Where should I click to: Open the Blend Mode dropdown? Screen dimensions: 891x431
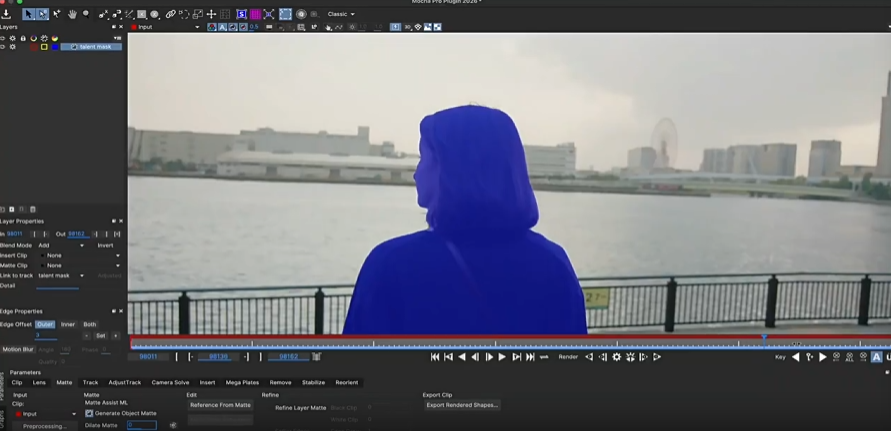pos(61,245)
